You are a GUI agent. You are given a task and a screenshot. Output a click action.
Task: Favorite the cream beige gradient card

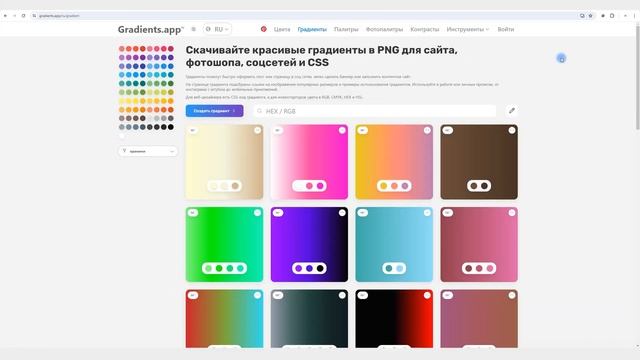point(257,130)
